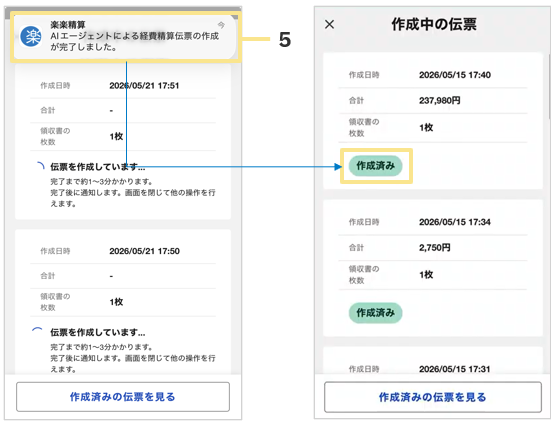The image size is (553, 424).
Task: Tap left screen 作成済みの伝票を見る button
Action: pyautogui.click(x=123, y=397)
